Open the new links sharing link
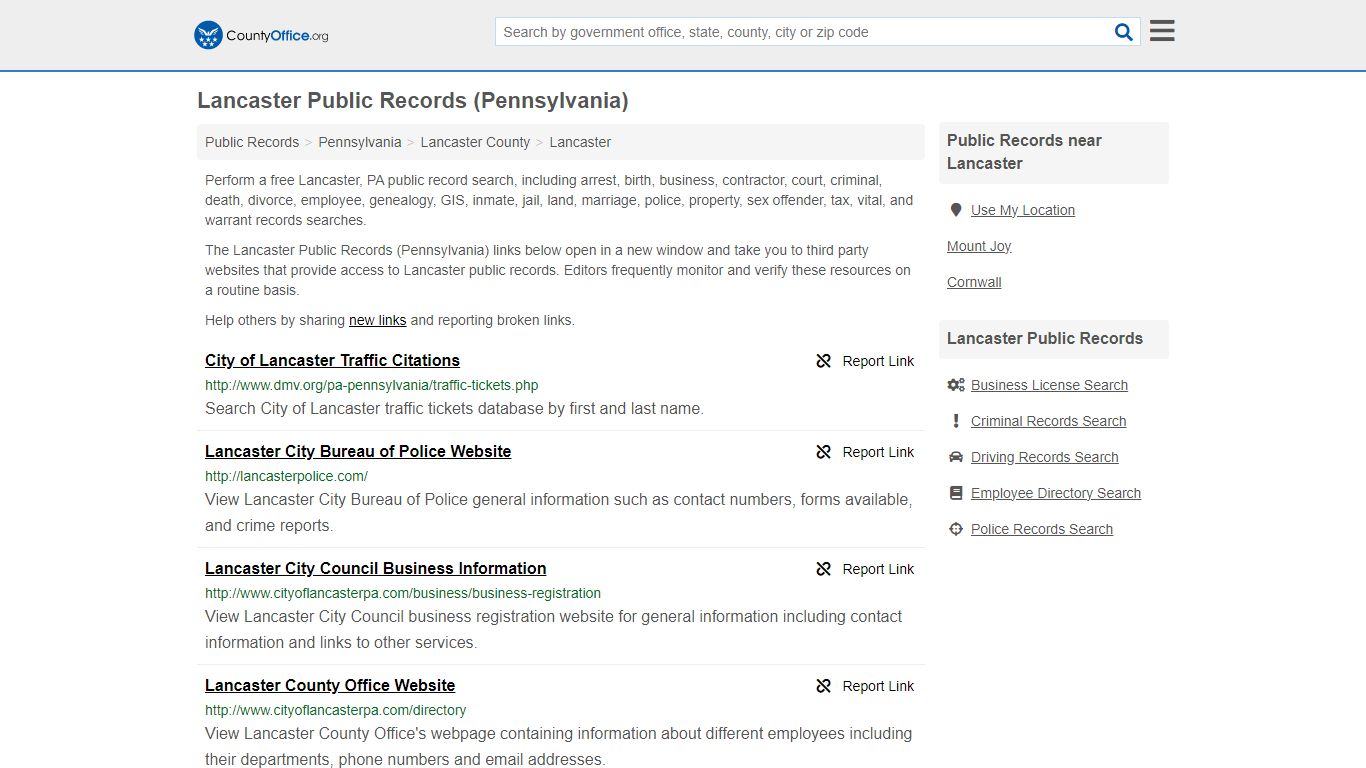 pyautogui.click(x=377, y=320)
